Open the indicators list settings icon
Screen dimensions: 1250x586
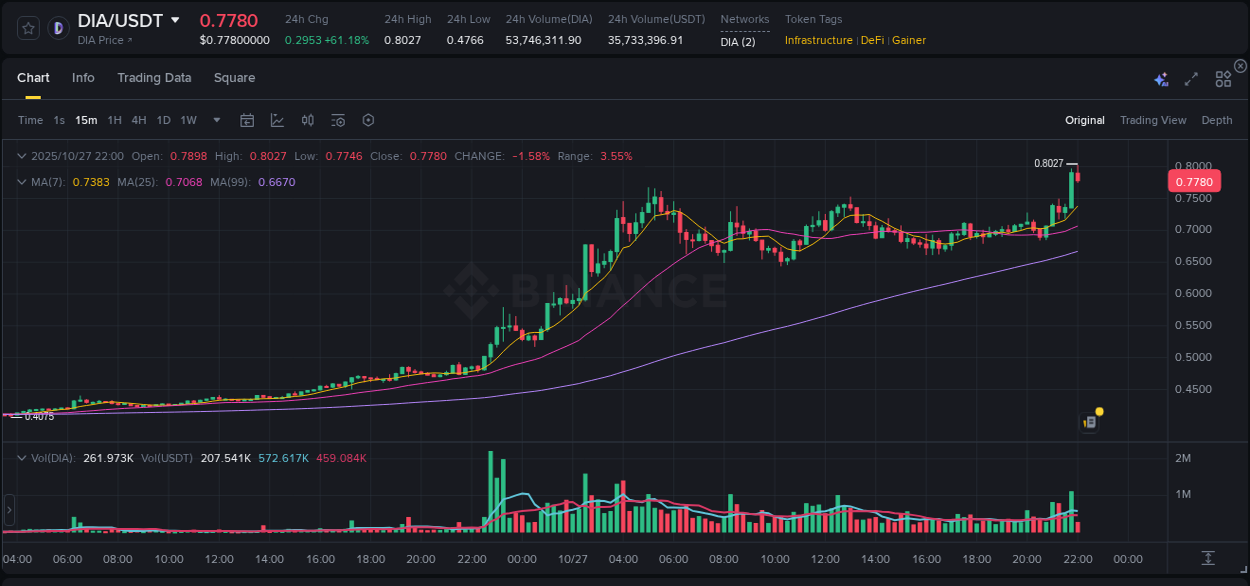pos(338,120)
